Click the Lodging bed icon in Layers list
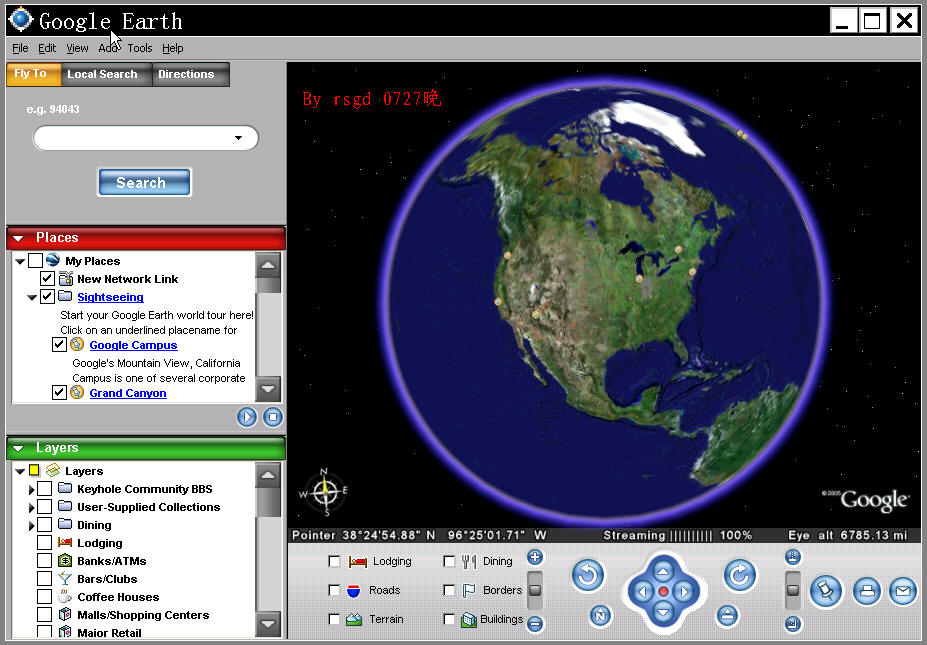Image resolution: width=927 pixels, height=645 pixels. coord(65,542)
